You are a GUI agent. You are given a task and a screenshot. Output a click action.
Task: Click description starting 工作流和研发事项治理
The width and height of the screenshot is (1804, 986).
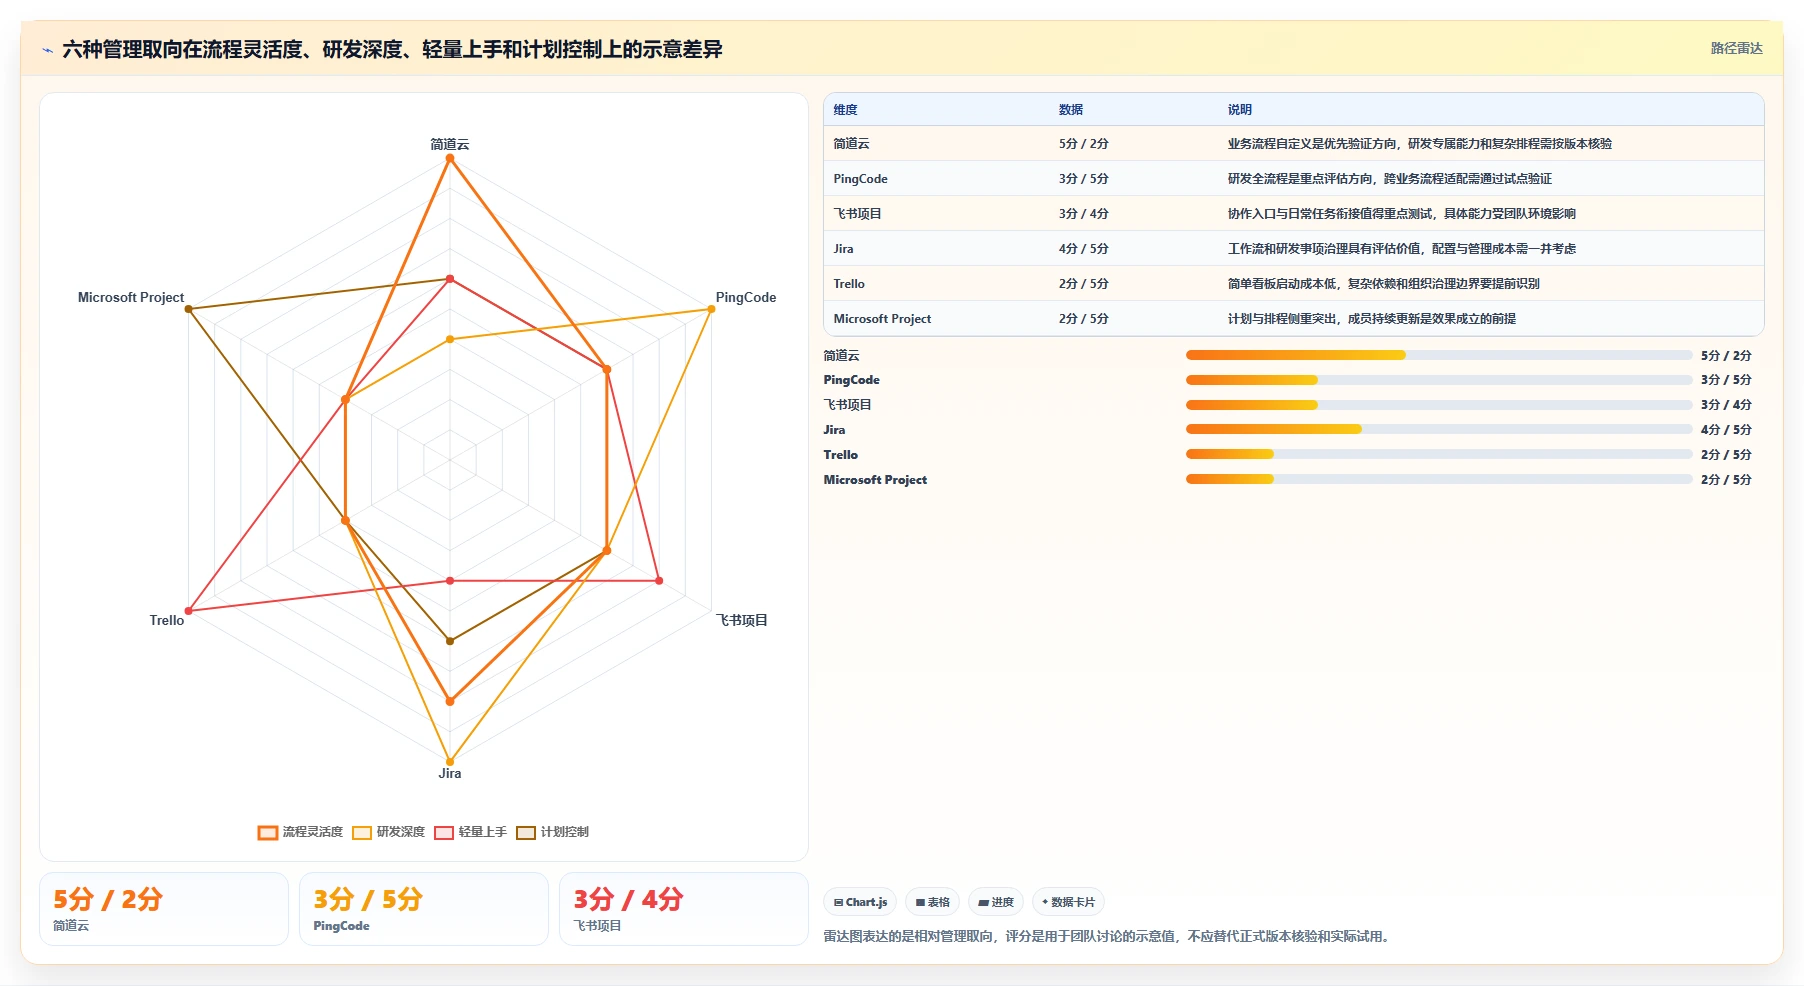point(1402,249)
